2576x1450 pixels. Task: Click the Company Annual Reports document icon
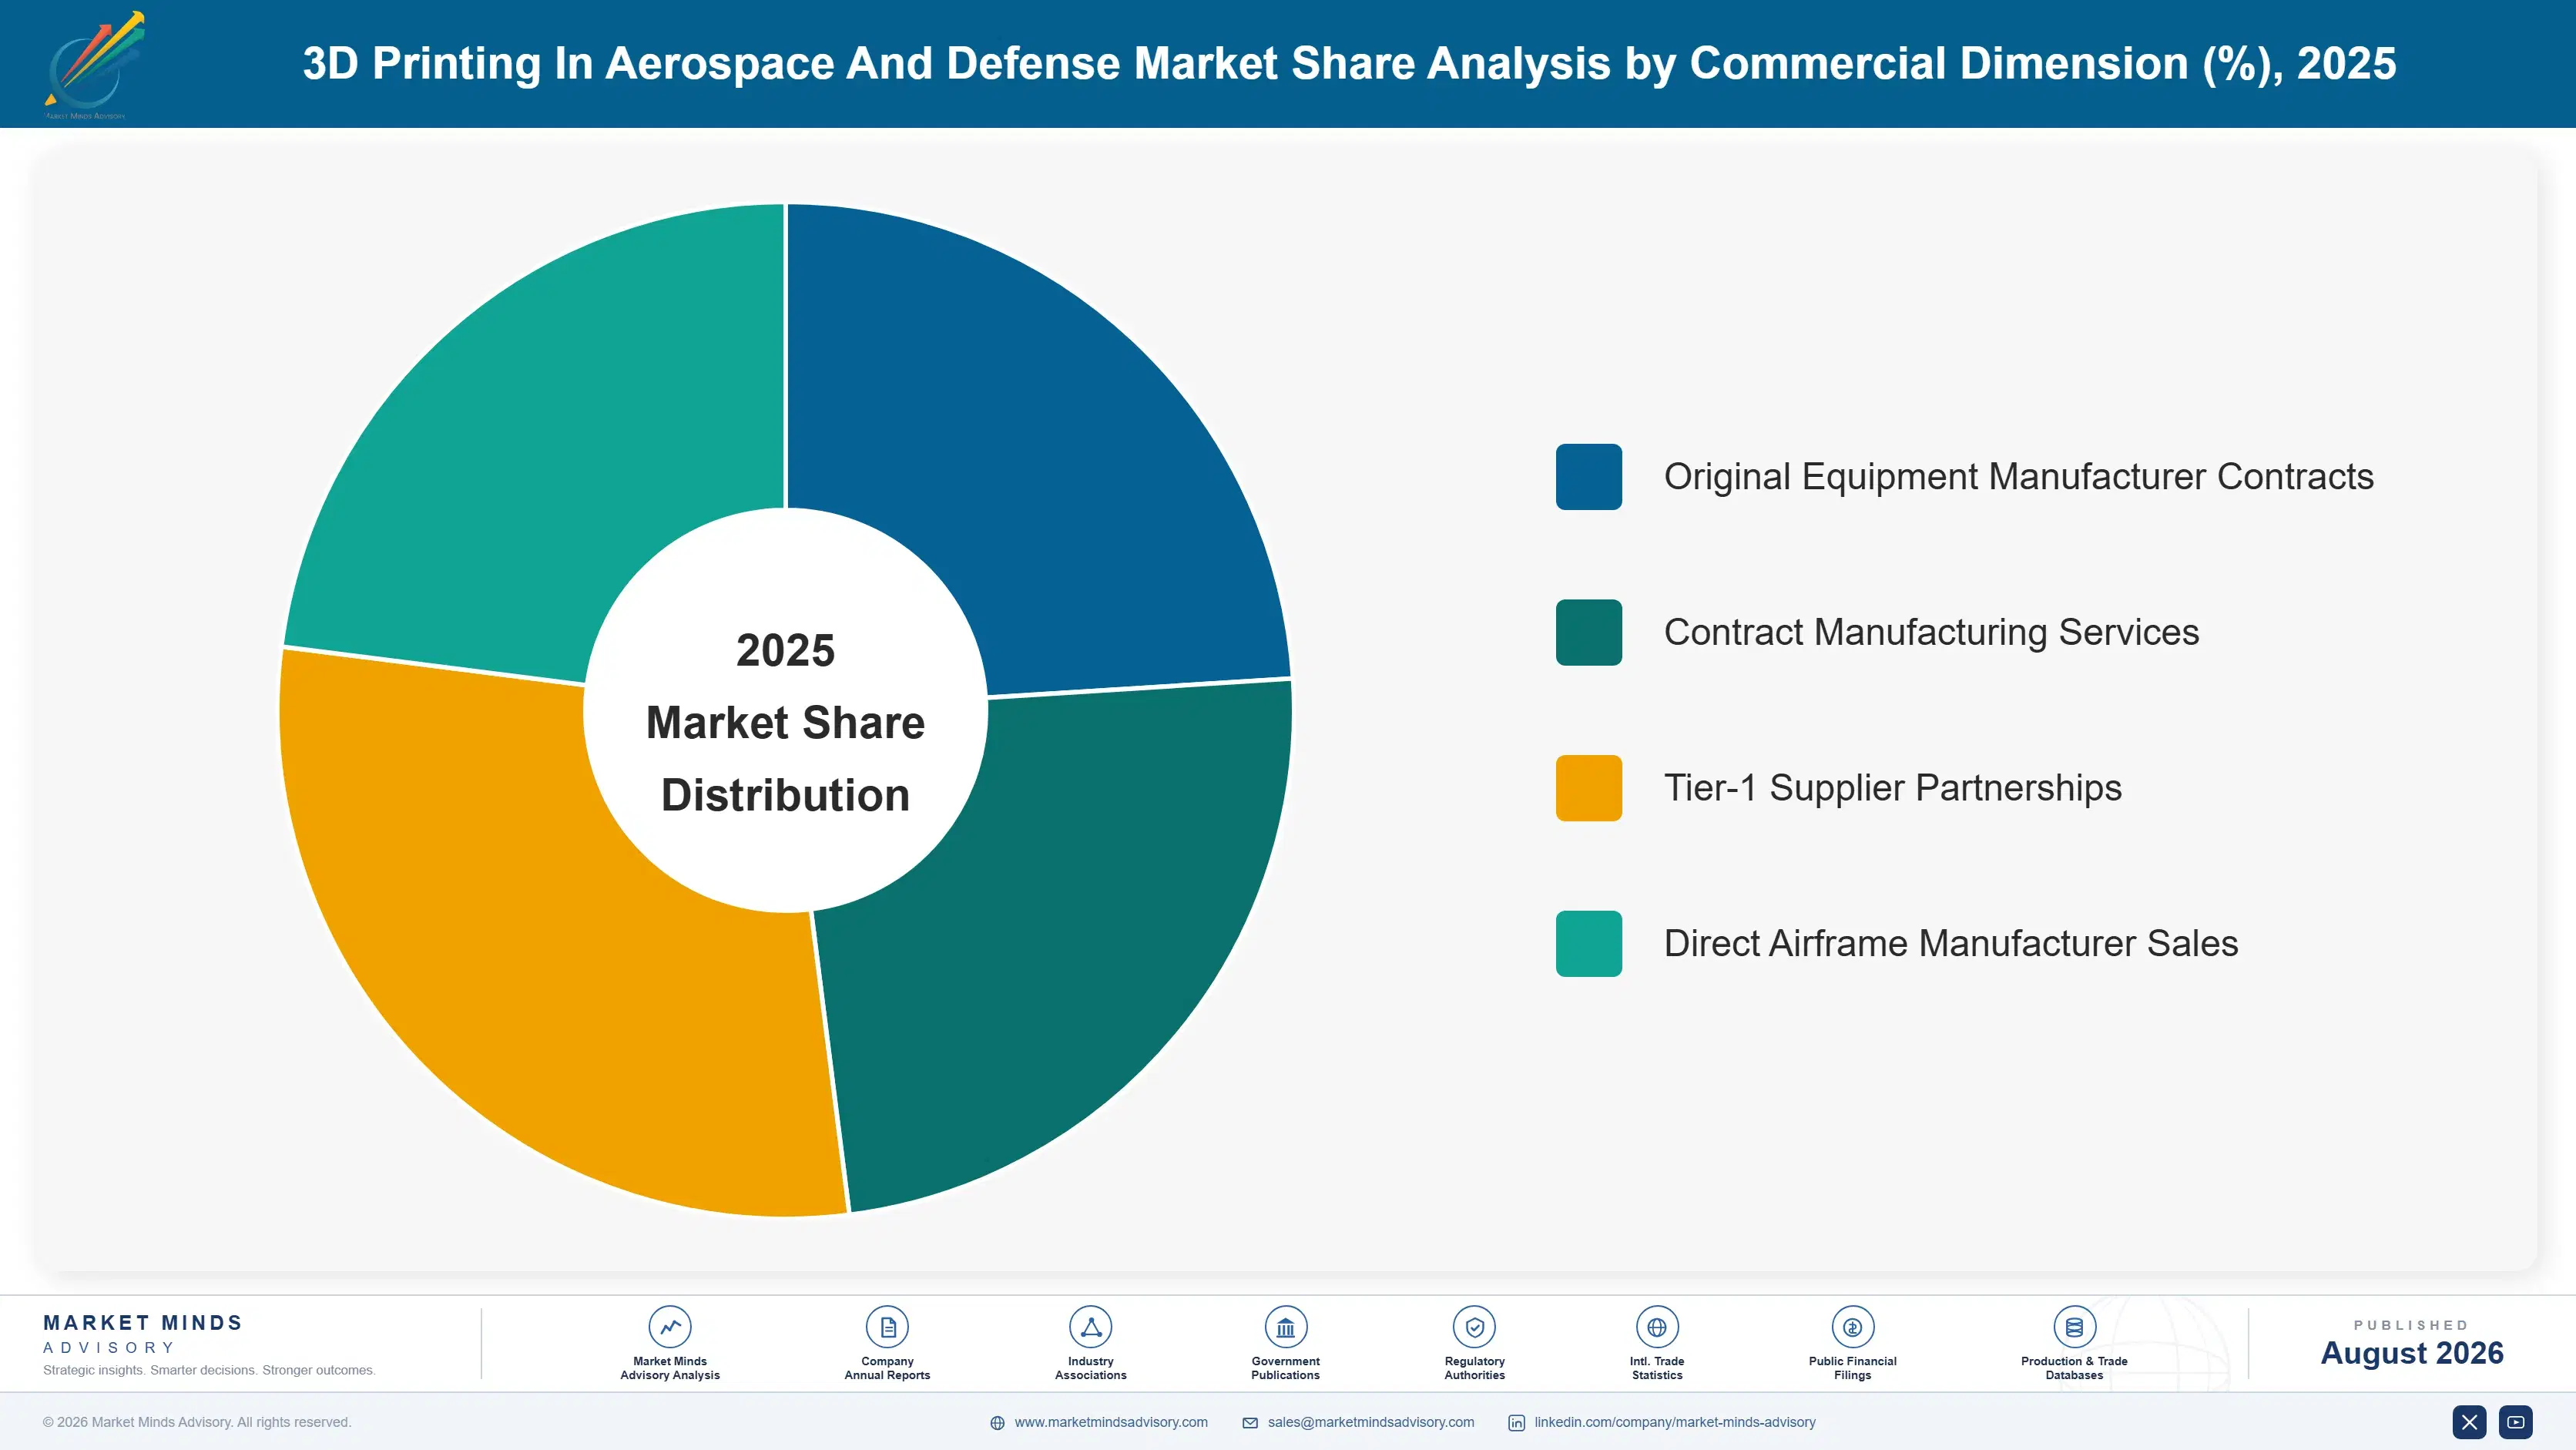(887, 1327)
